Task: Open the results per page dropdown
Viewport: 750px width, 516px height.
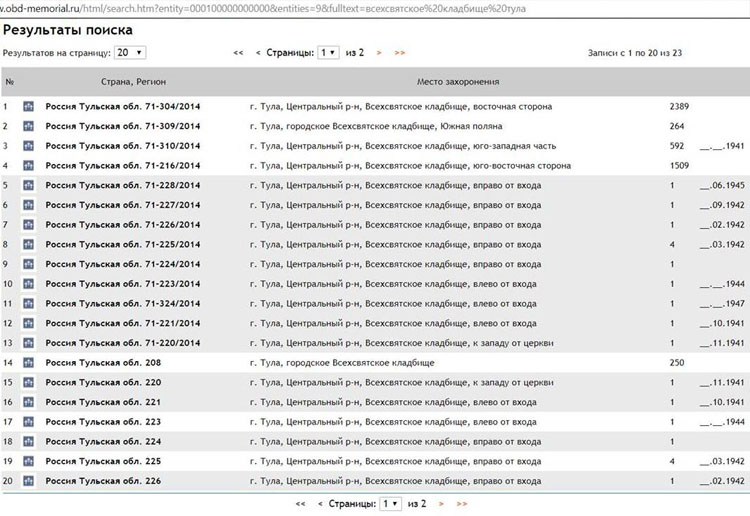Action: (x=130, y=52)
